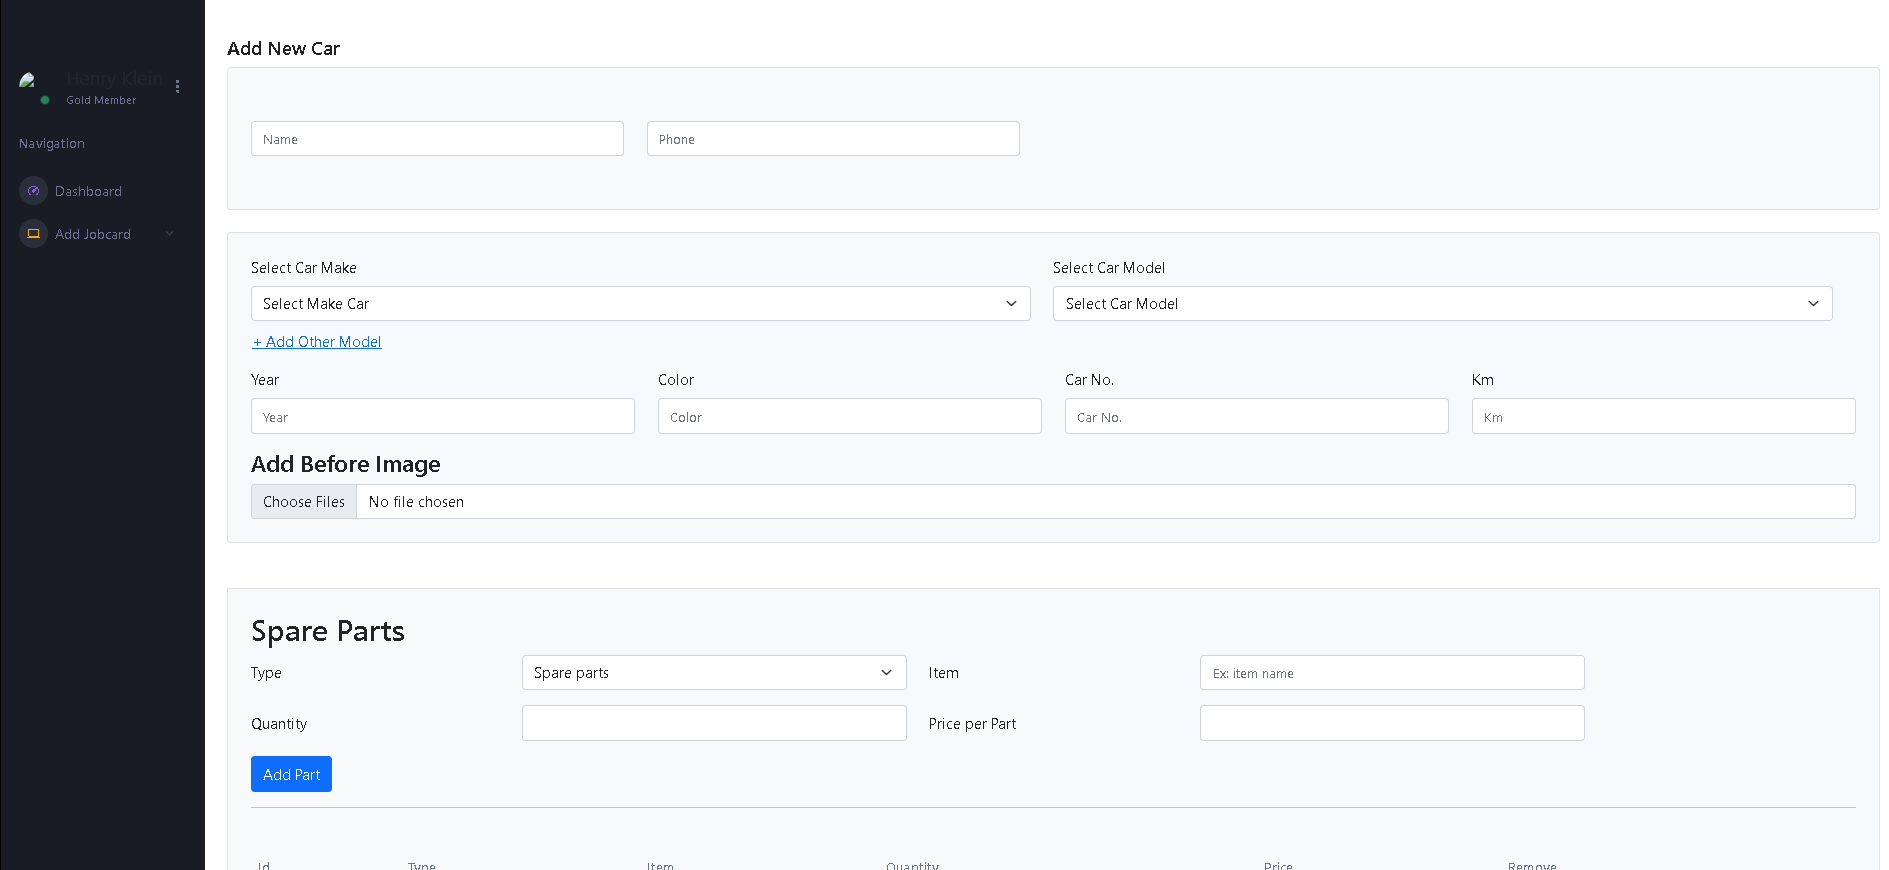
Task: Focus the Car No. input field
Action: pos(1256,417)
